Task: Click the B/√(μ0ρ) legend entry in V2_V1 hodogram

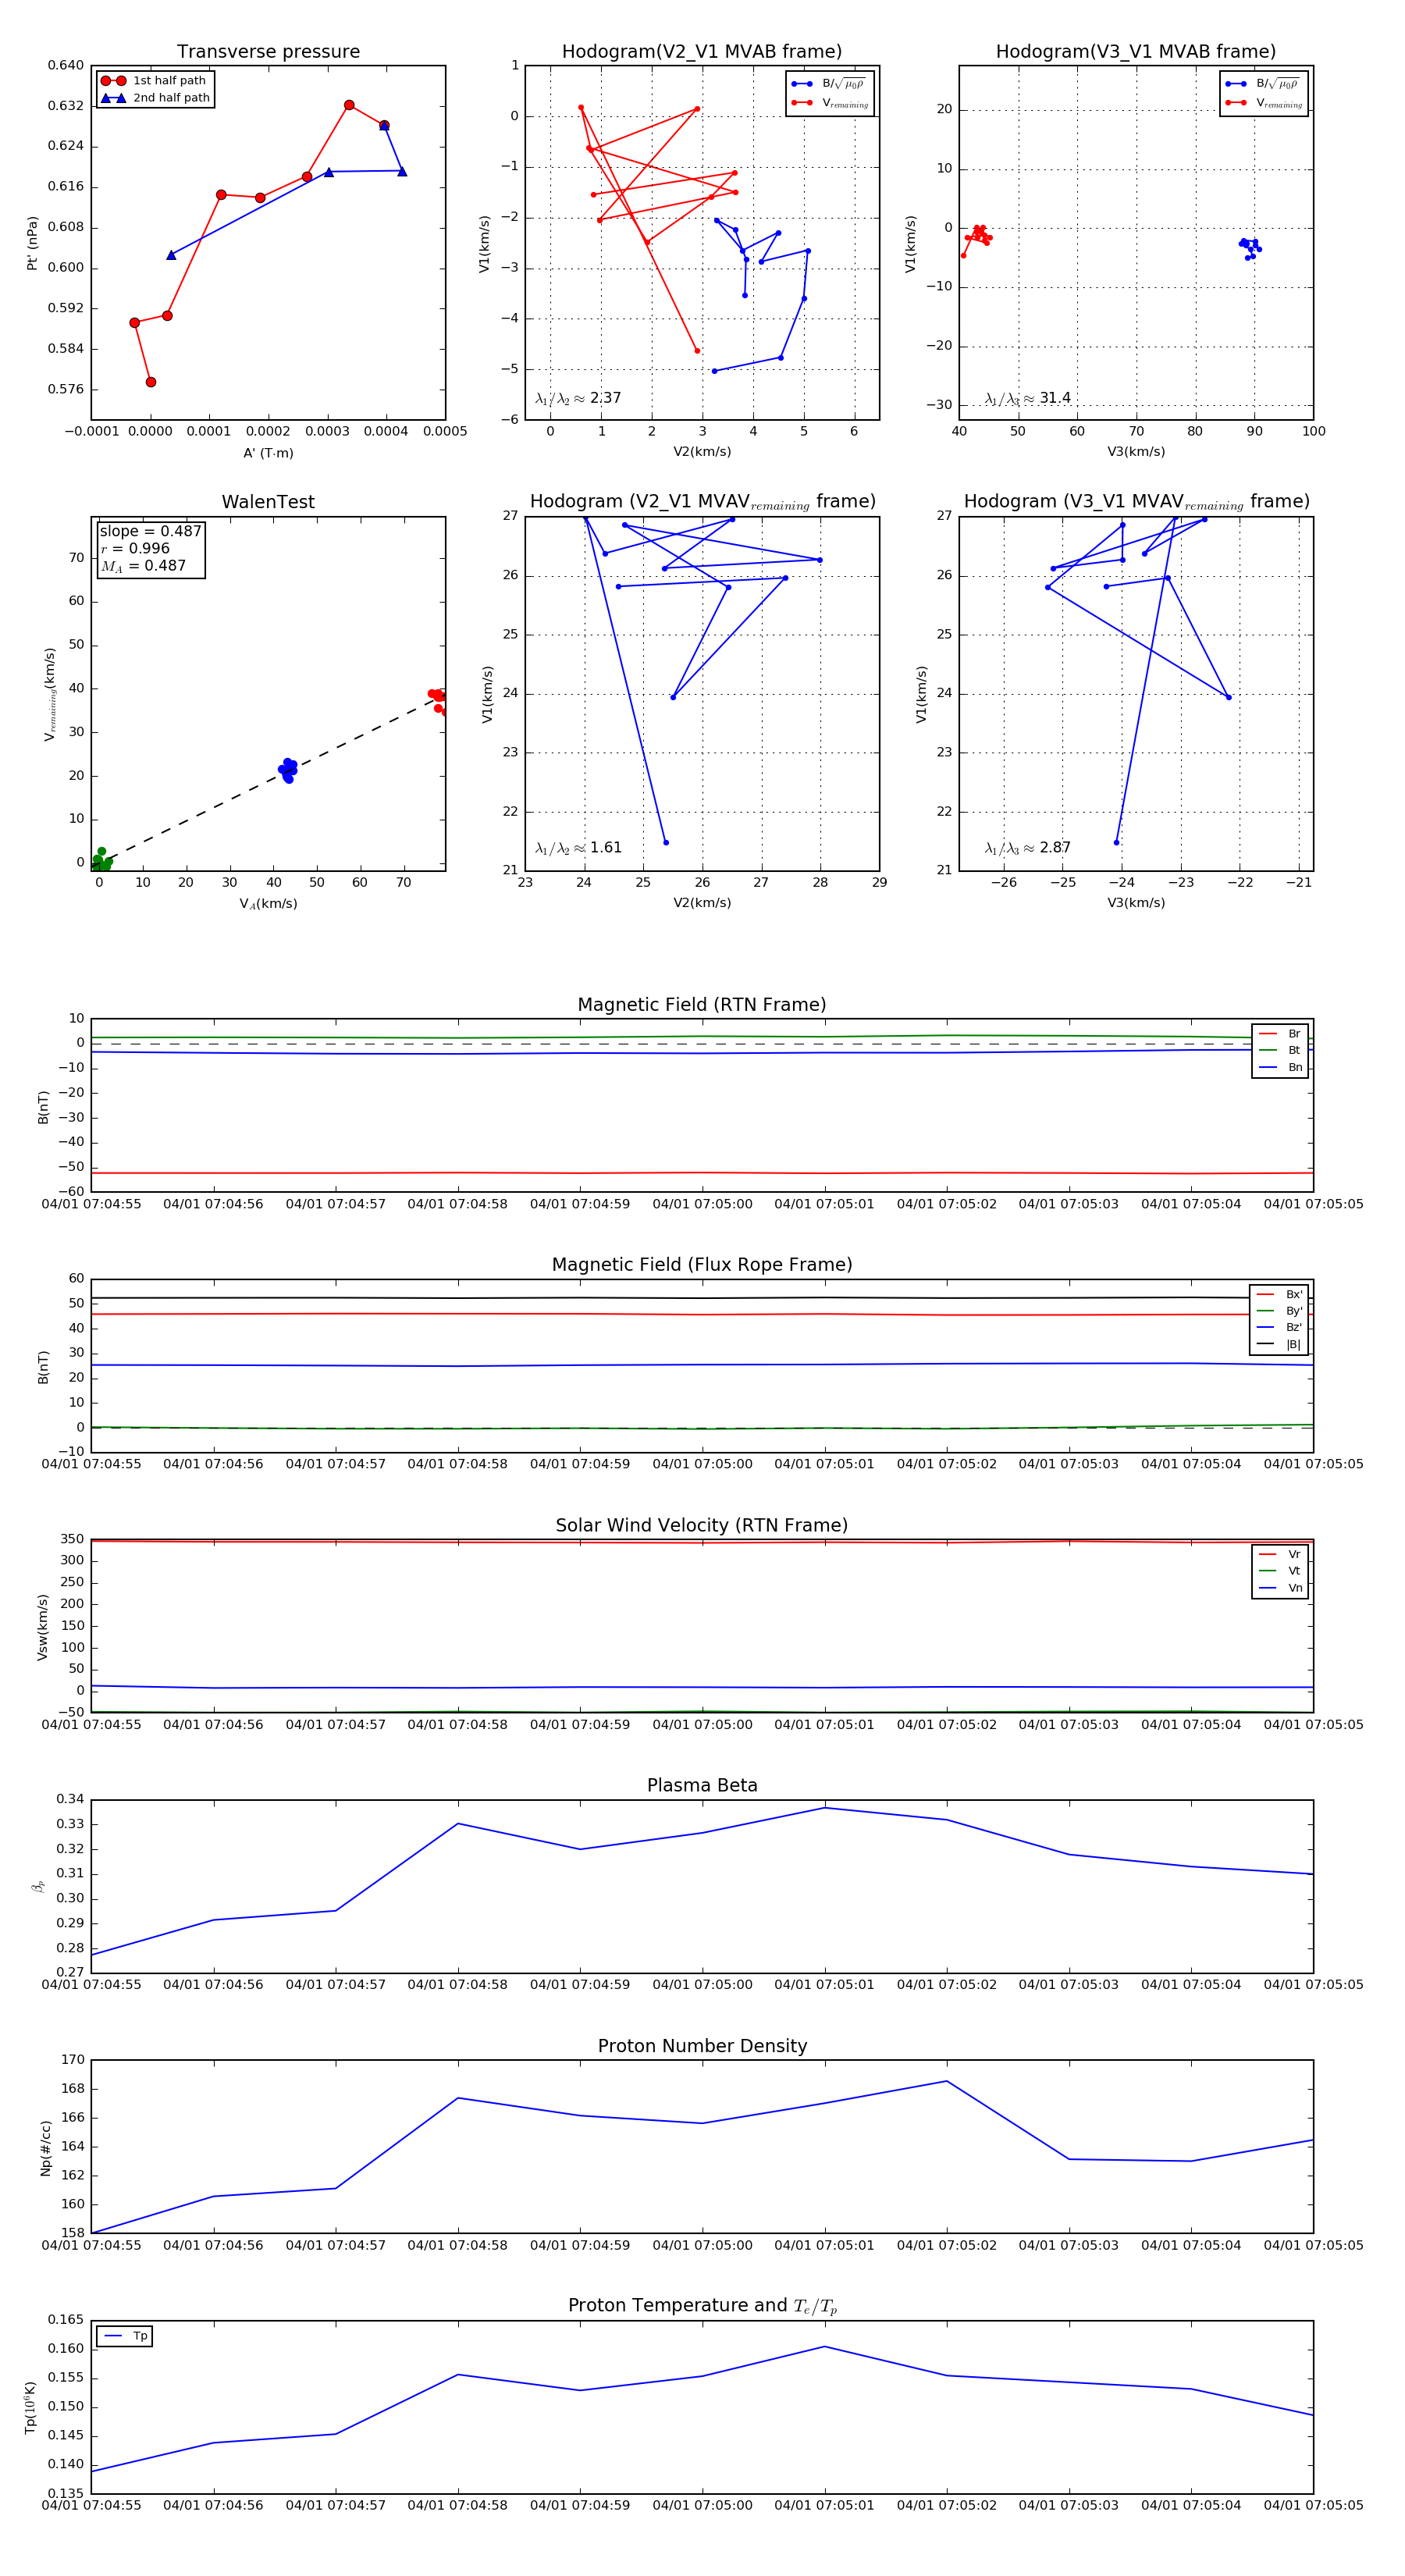Action: [829, 84]
